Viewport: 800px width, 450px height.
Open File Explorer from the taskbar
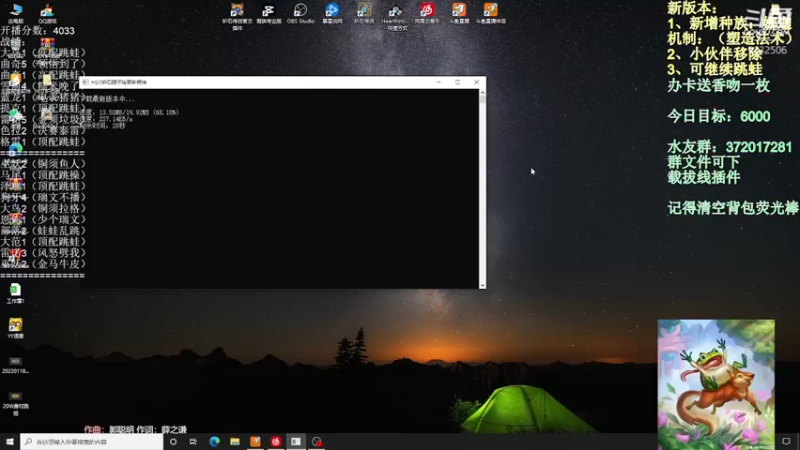coord(235,442)
